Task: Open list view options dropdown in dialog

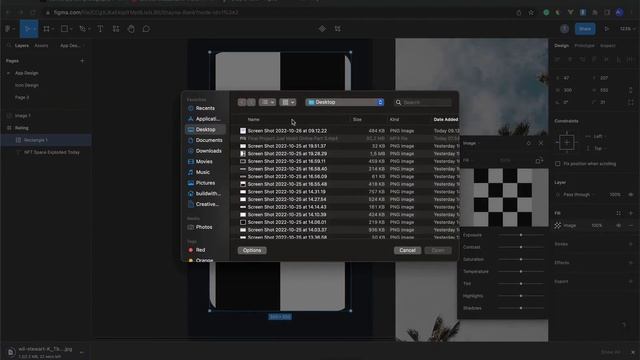Action: click(267, 102)
